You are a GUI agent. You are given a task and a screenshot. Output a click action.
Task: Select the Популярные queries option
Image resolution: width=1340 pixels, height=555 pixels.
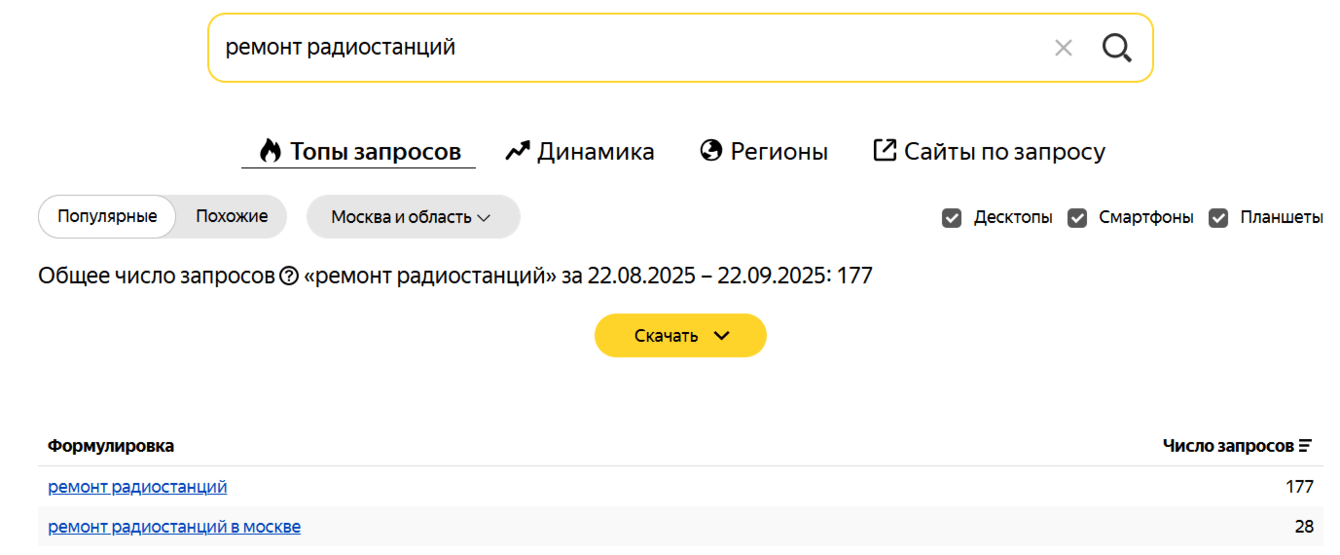107,216
